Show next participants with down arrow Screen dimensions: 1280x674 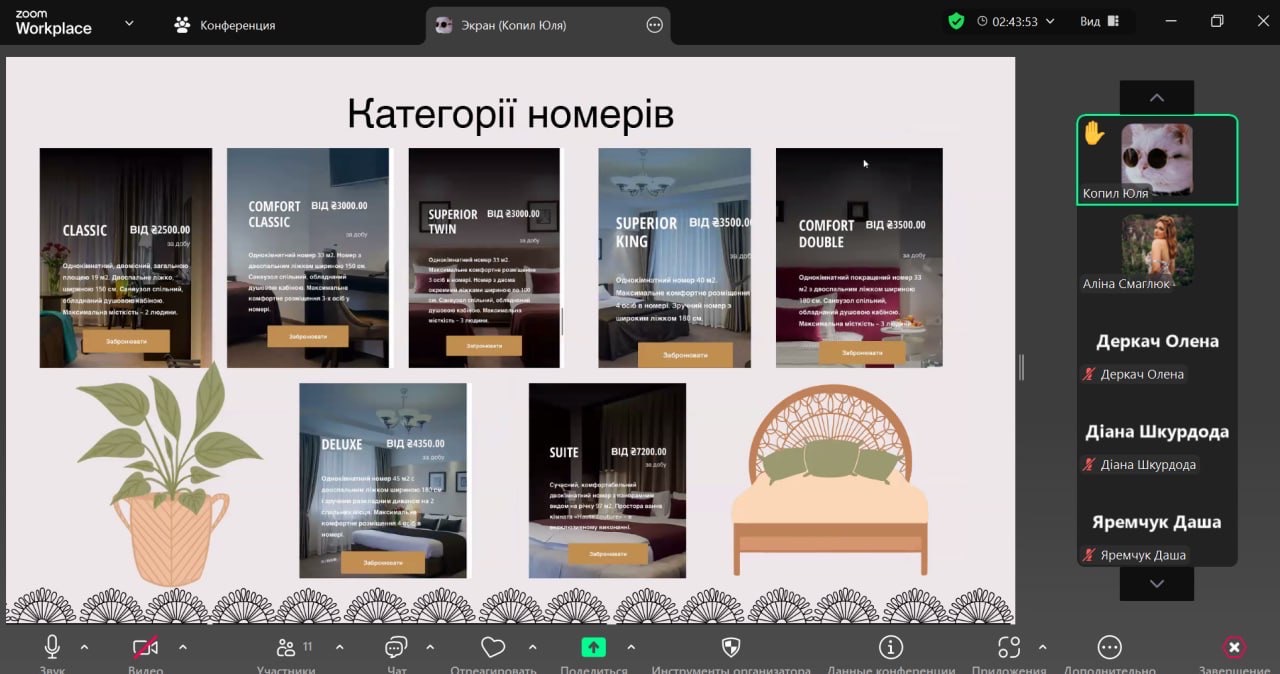click(1157, 583)
